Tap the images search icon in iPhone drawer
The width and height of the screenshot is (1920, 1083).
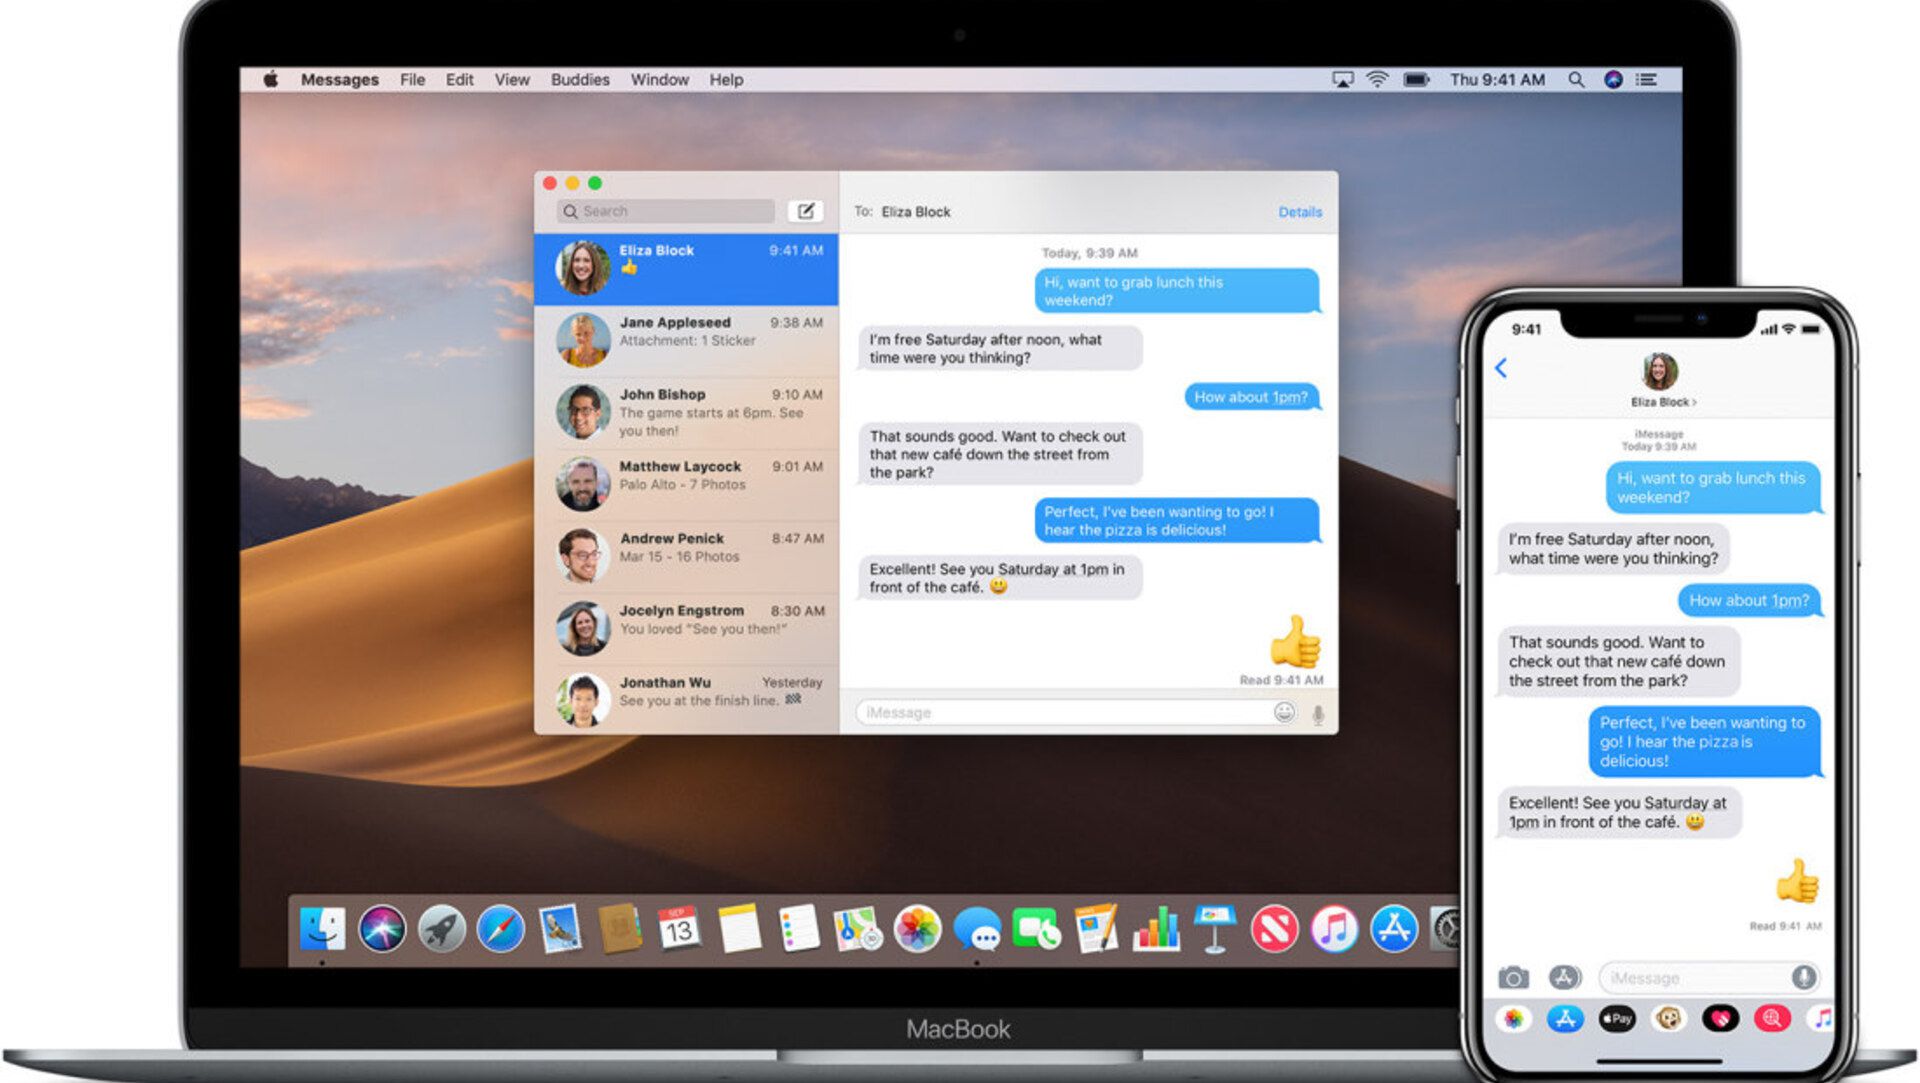(x=1772, y=1019)
